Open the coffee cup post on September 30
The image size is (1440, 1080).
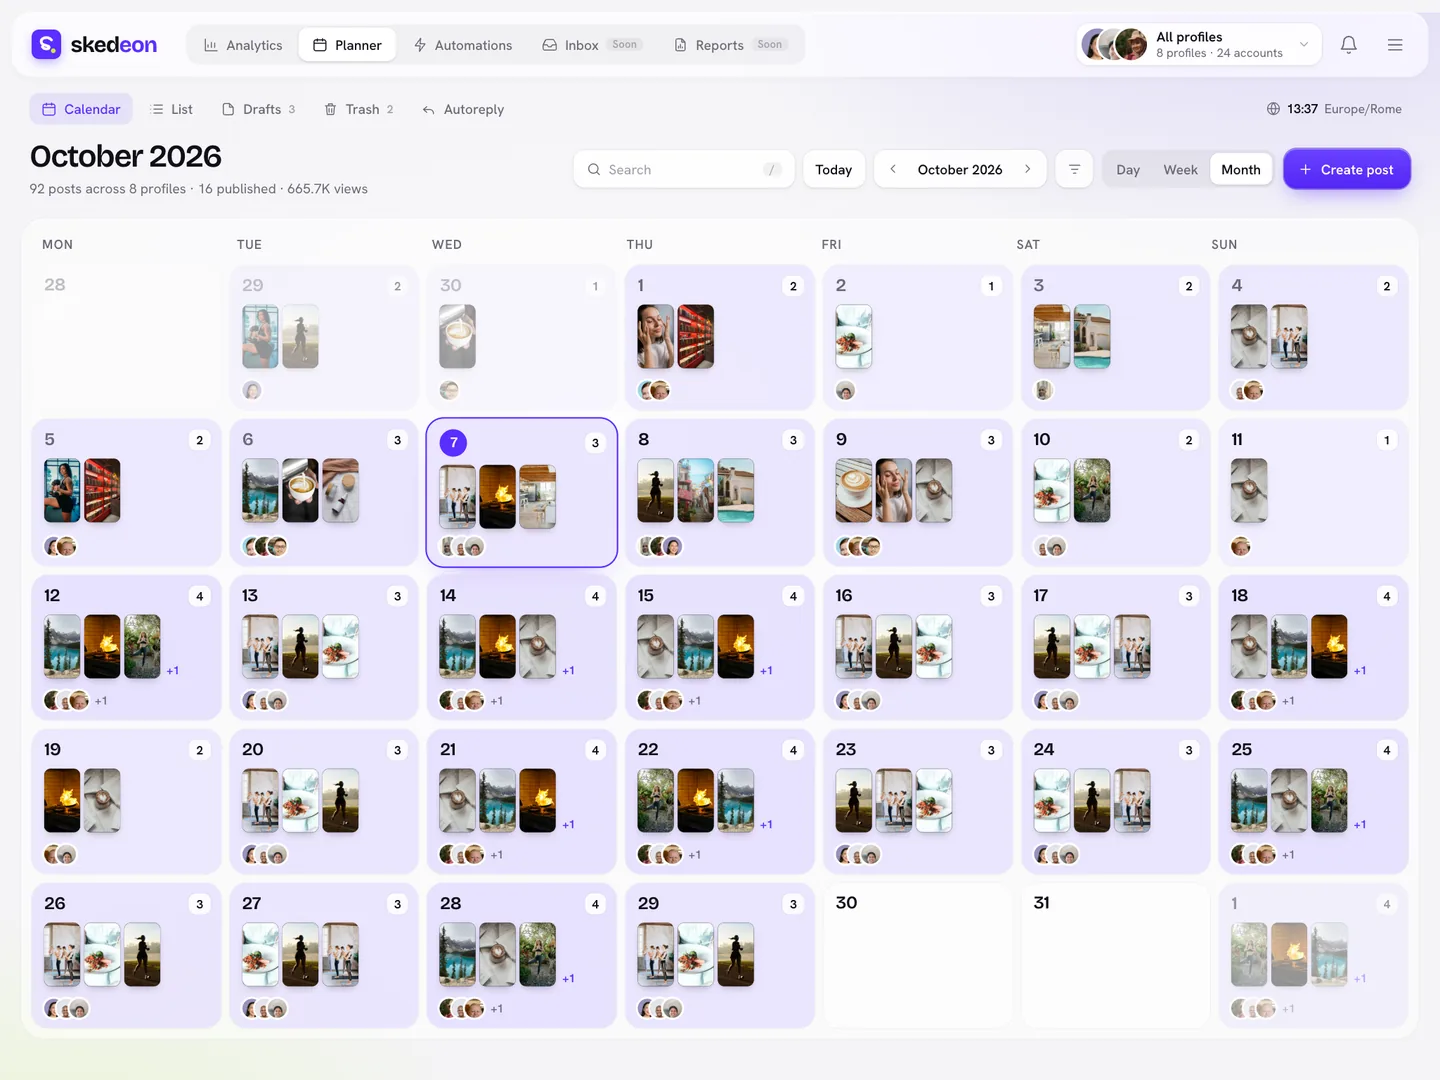tap(458, 336)
